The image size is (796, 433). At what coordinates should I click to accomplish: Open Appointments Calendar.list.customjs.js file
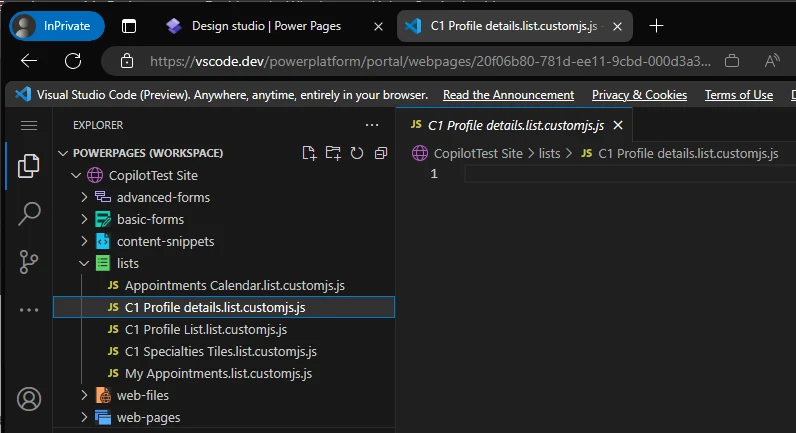[234, 285]
